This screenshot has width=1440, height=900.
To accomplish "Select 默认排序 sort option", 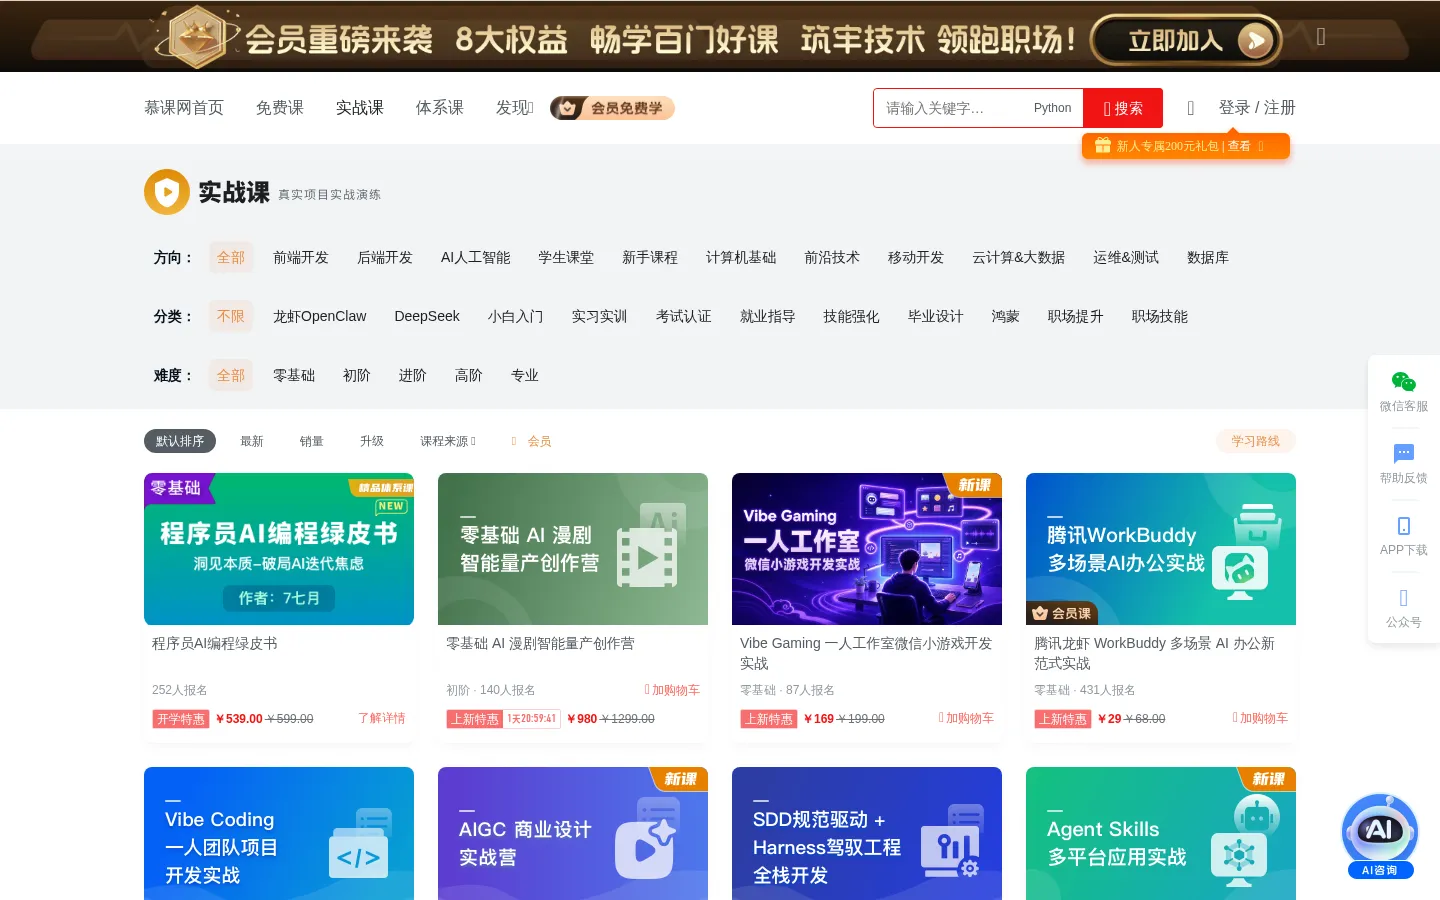I will pos(180,441).
